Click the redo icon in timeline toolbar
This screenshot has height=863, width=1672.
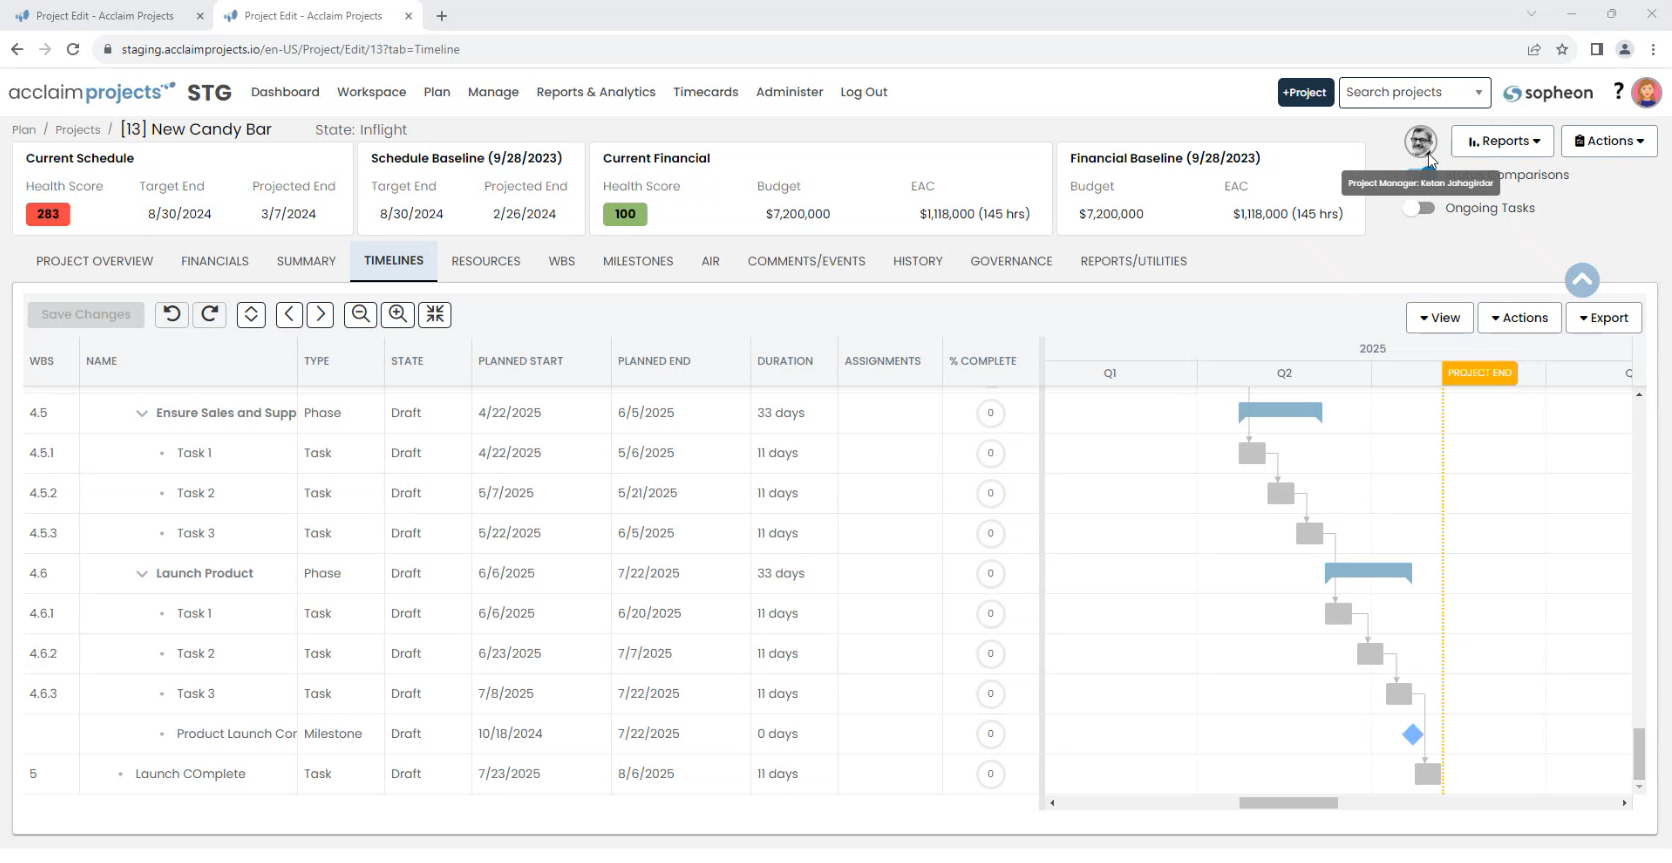click(210, 314)
